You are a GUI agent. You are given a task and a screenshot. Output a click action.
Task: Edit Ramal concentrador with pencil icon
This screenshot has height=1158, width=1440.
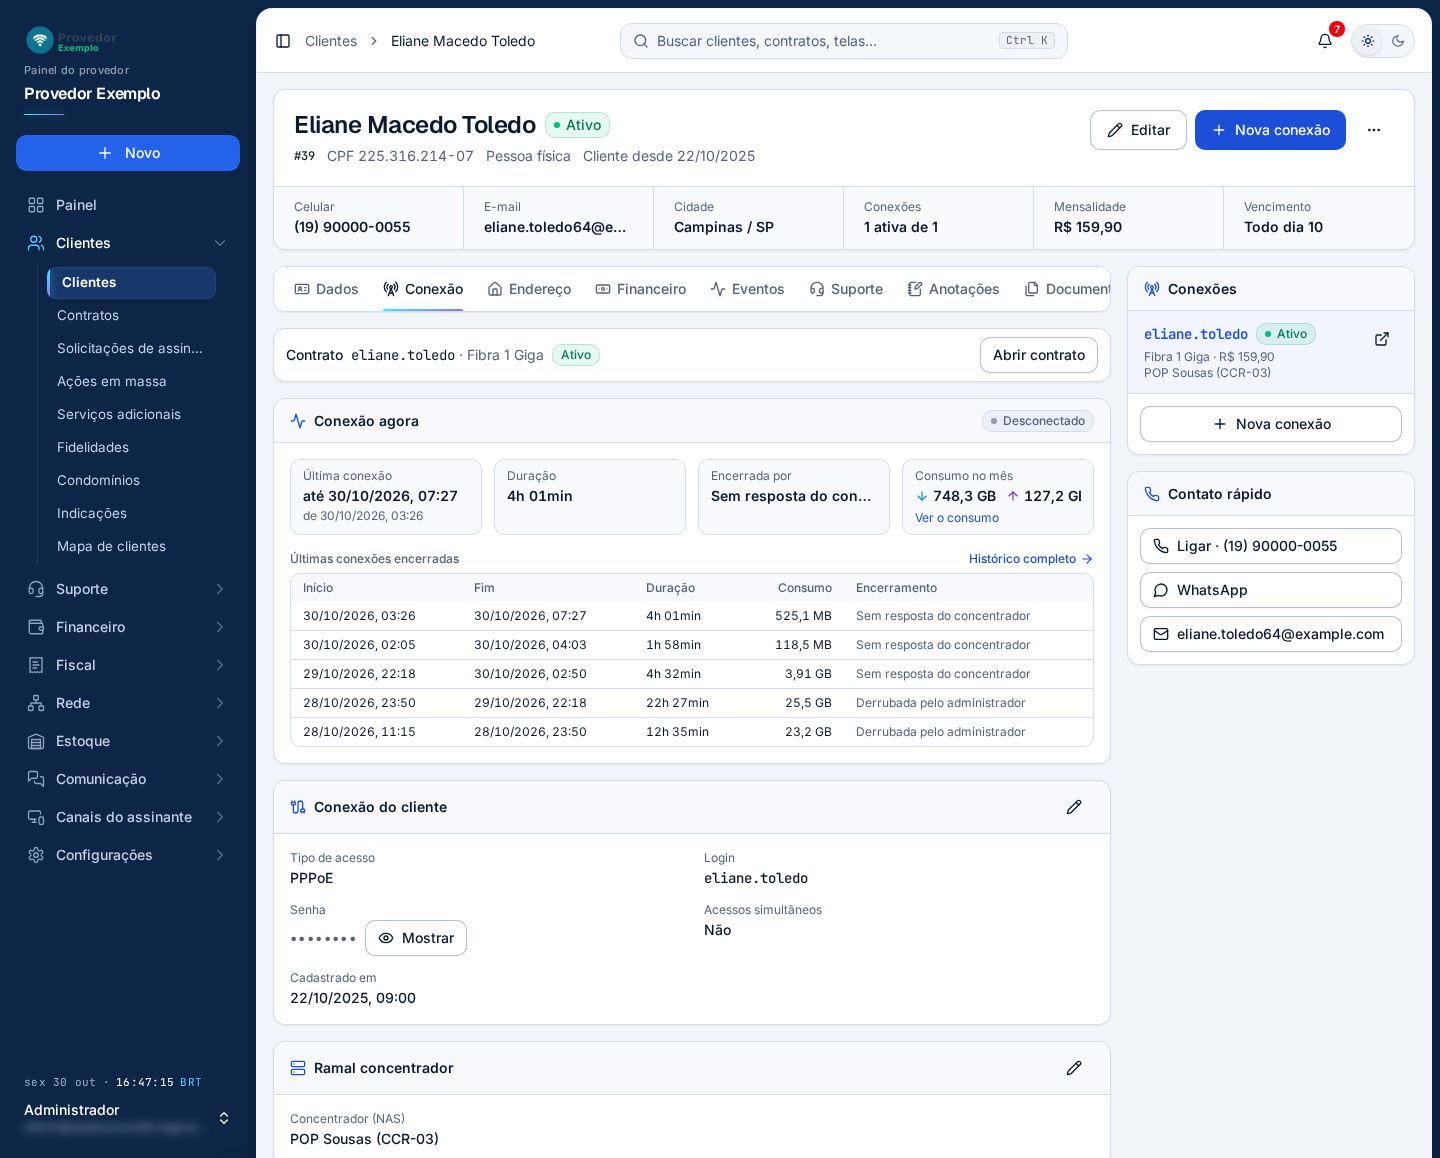tap(1074, 1068)
